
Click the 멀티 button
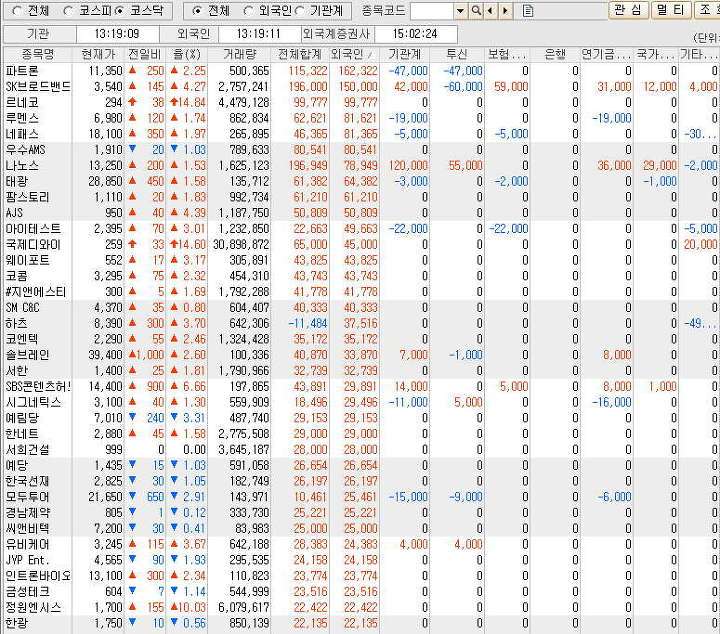[x=671, y=10]
